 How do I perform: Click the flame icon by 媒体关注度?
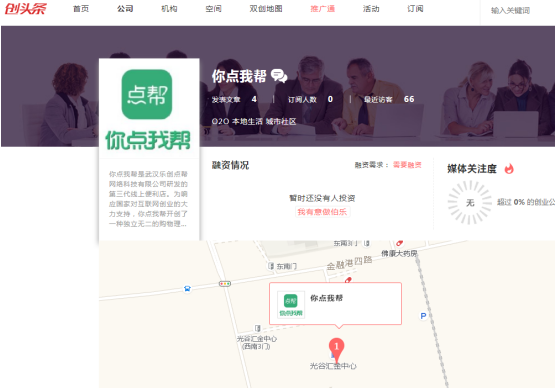pos(509,169)
